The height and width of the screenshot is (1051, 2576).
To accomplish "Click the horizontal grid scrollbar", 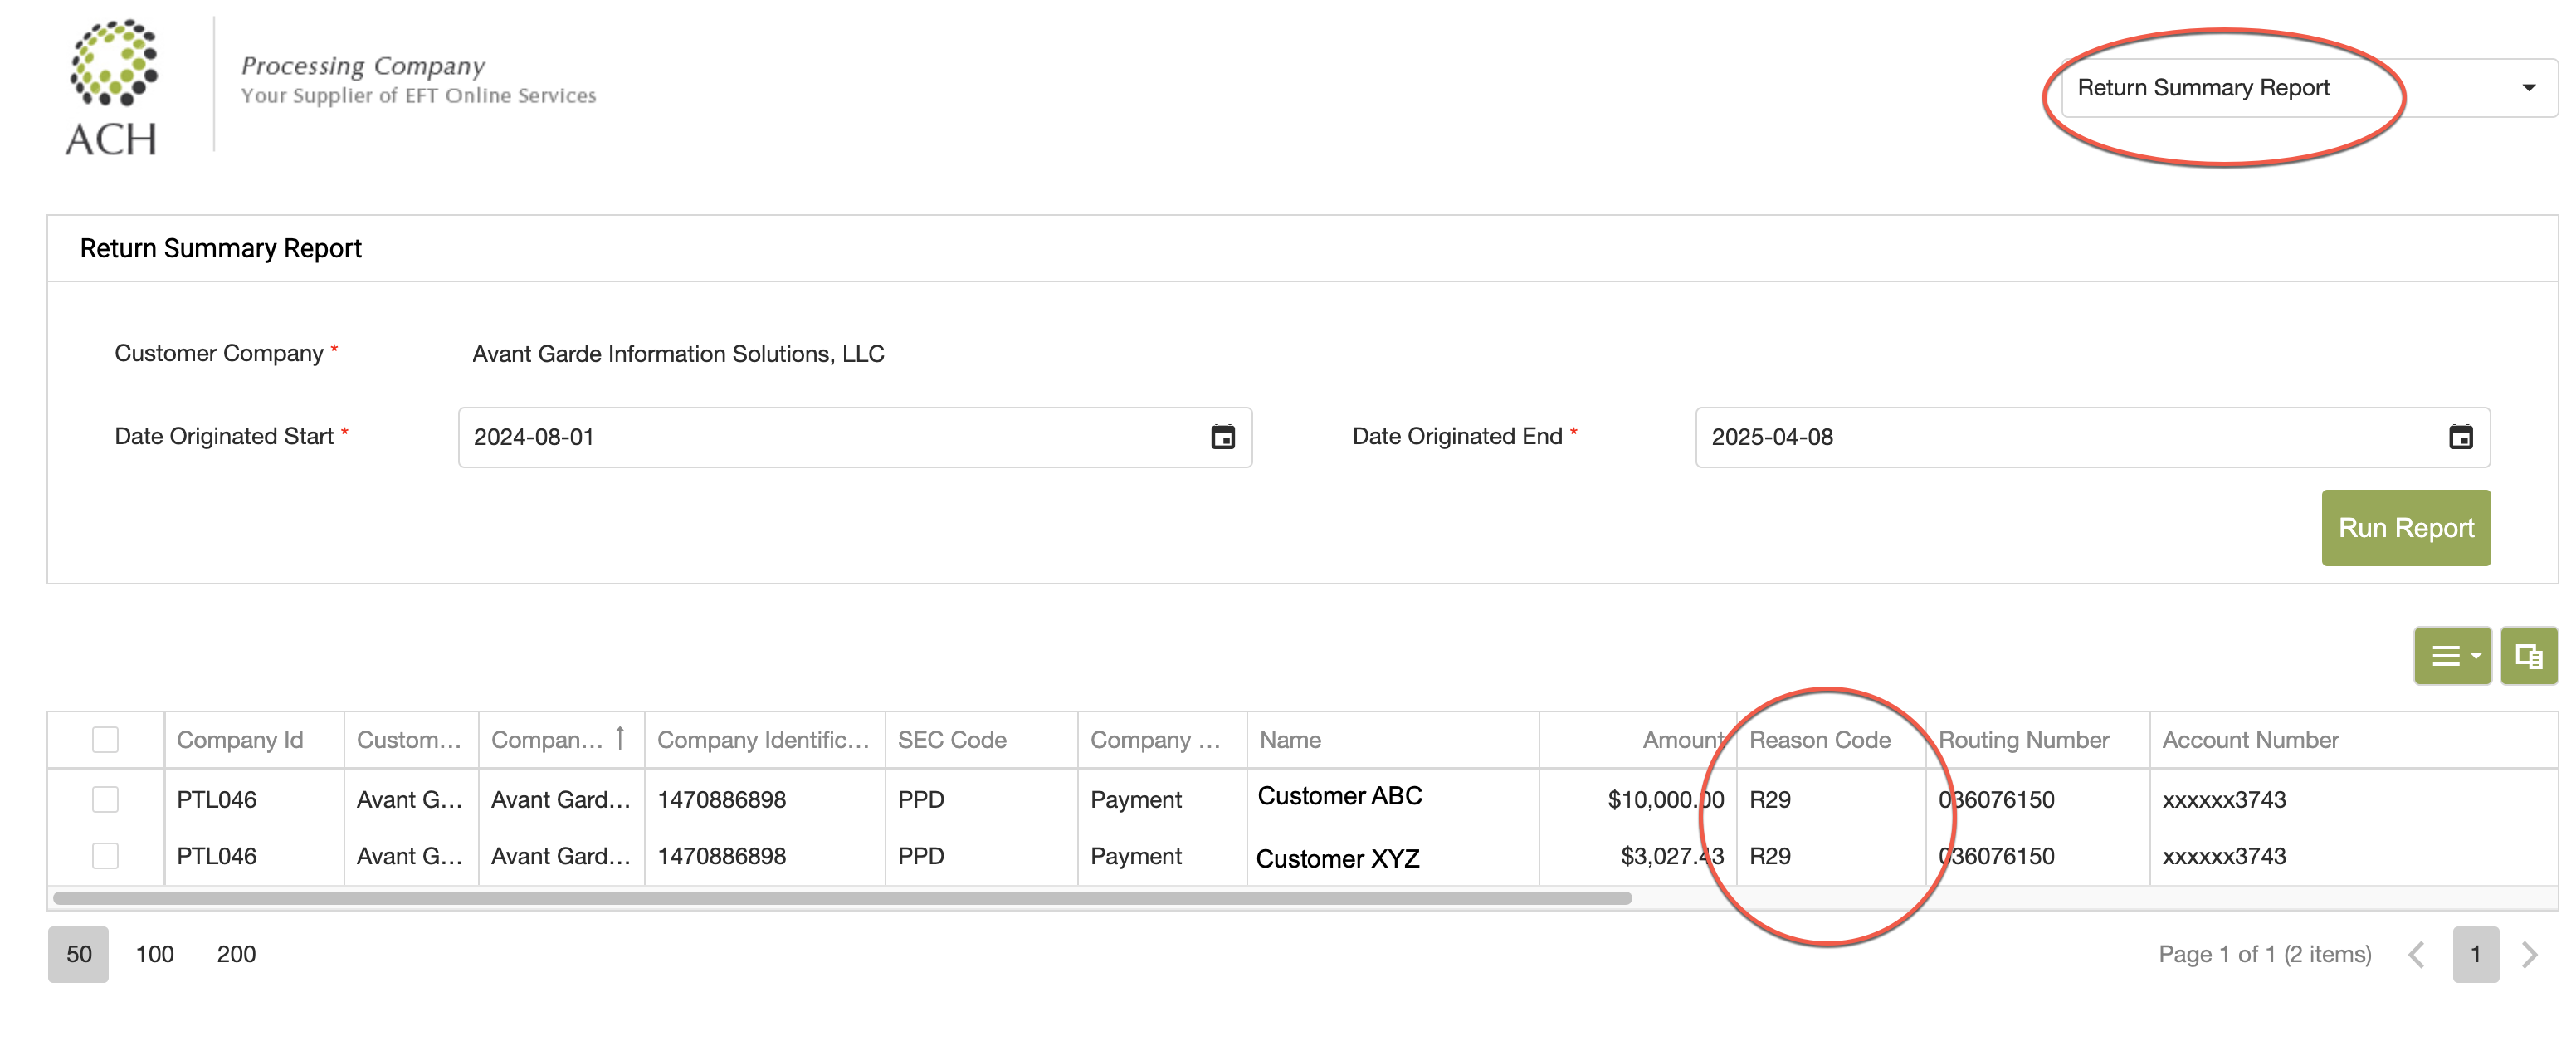I will (x=842, y=898).
